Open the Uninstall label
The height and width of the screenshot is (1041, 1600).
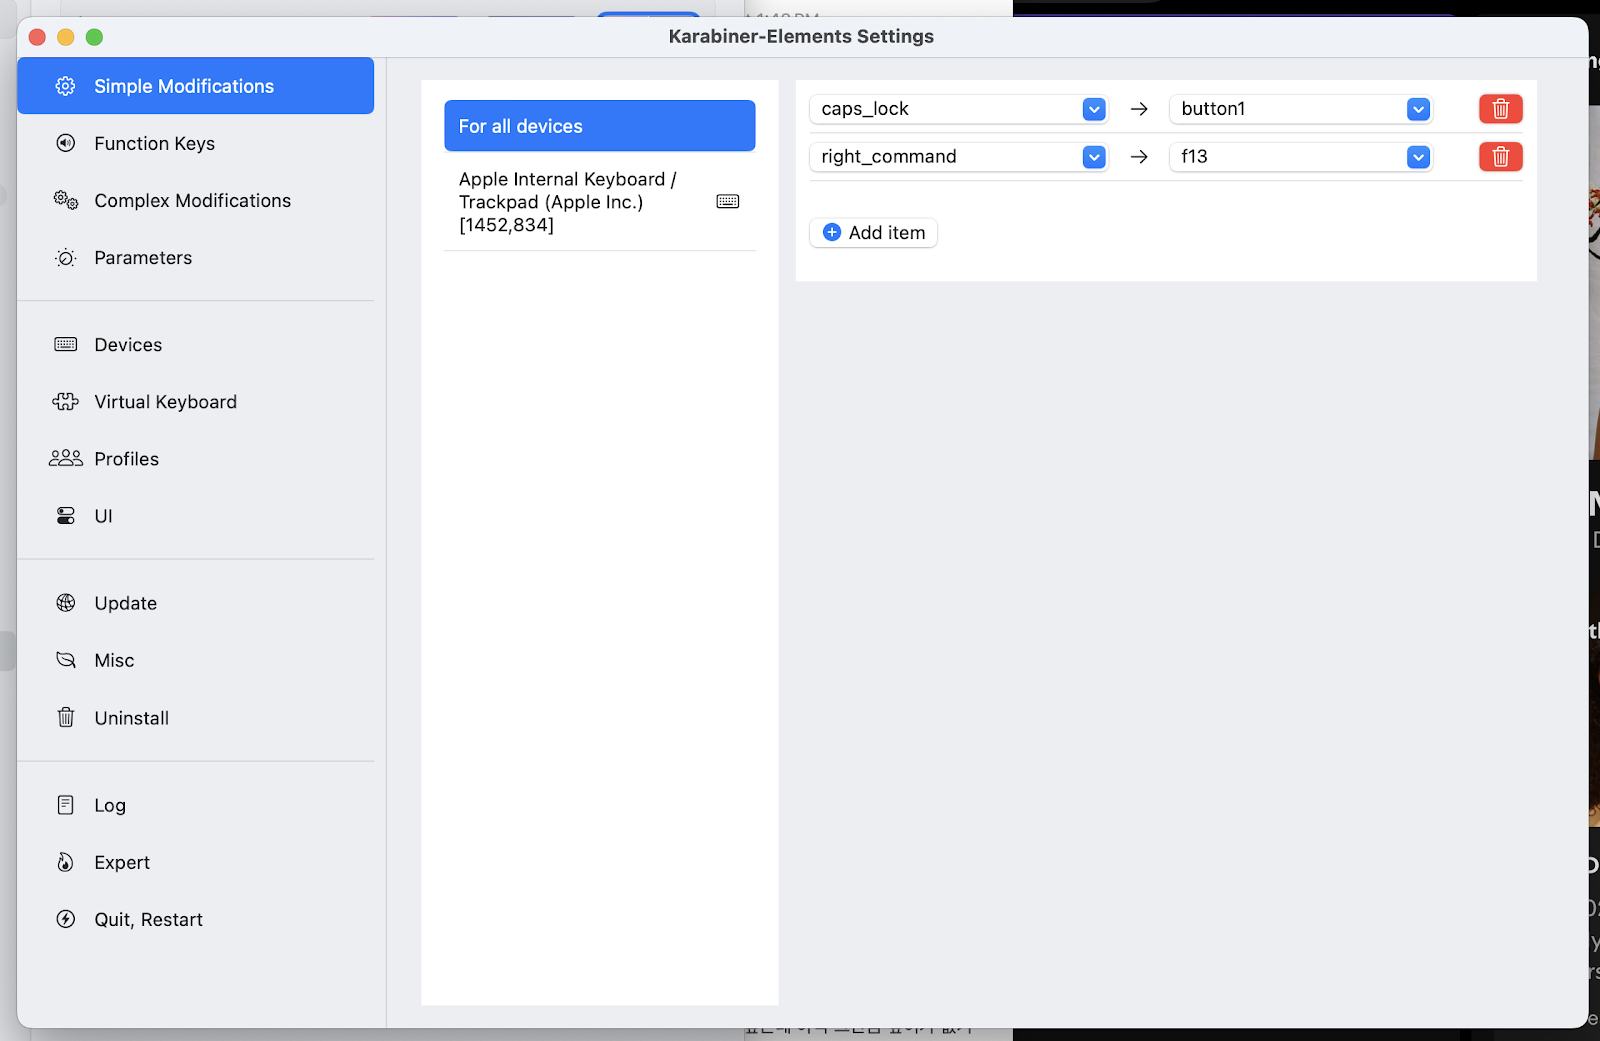point(131,717)
